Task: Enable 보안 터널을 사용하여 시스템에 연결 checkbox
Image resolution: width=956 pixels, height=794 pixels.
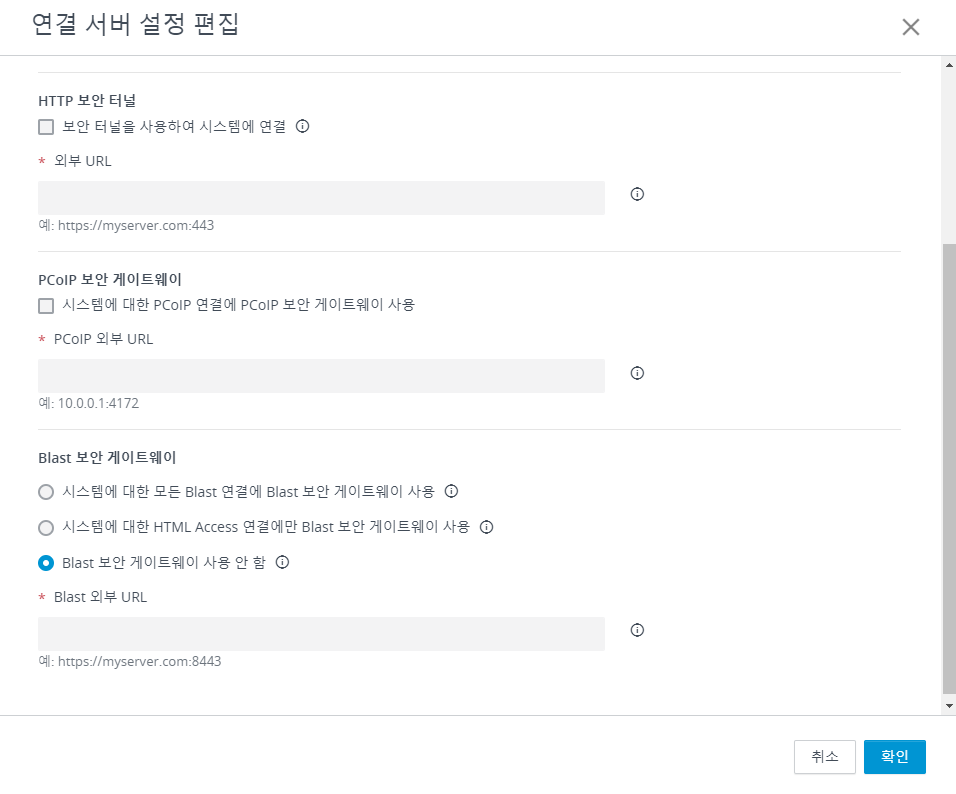Action: 46,127
